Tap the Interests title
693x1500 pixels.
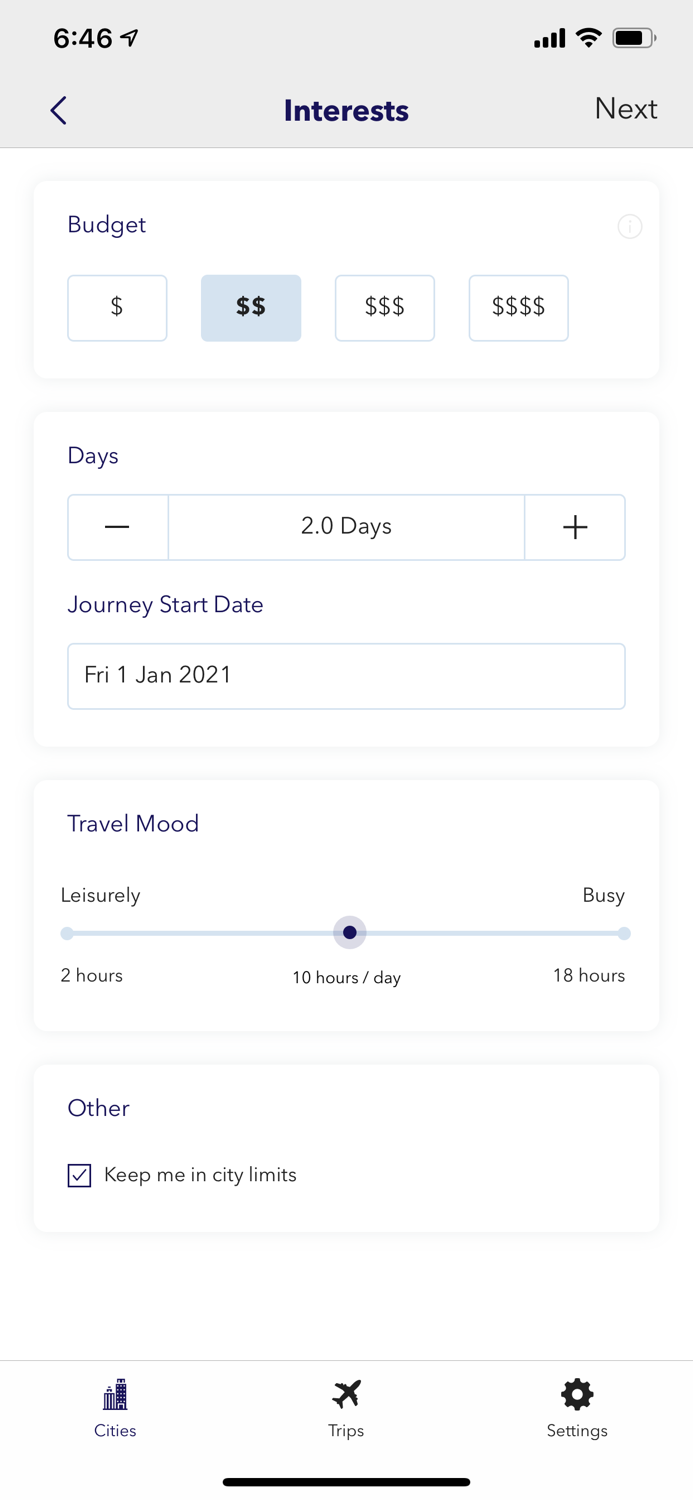pyautogui.click(x=346, y=110)
